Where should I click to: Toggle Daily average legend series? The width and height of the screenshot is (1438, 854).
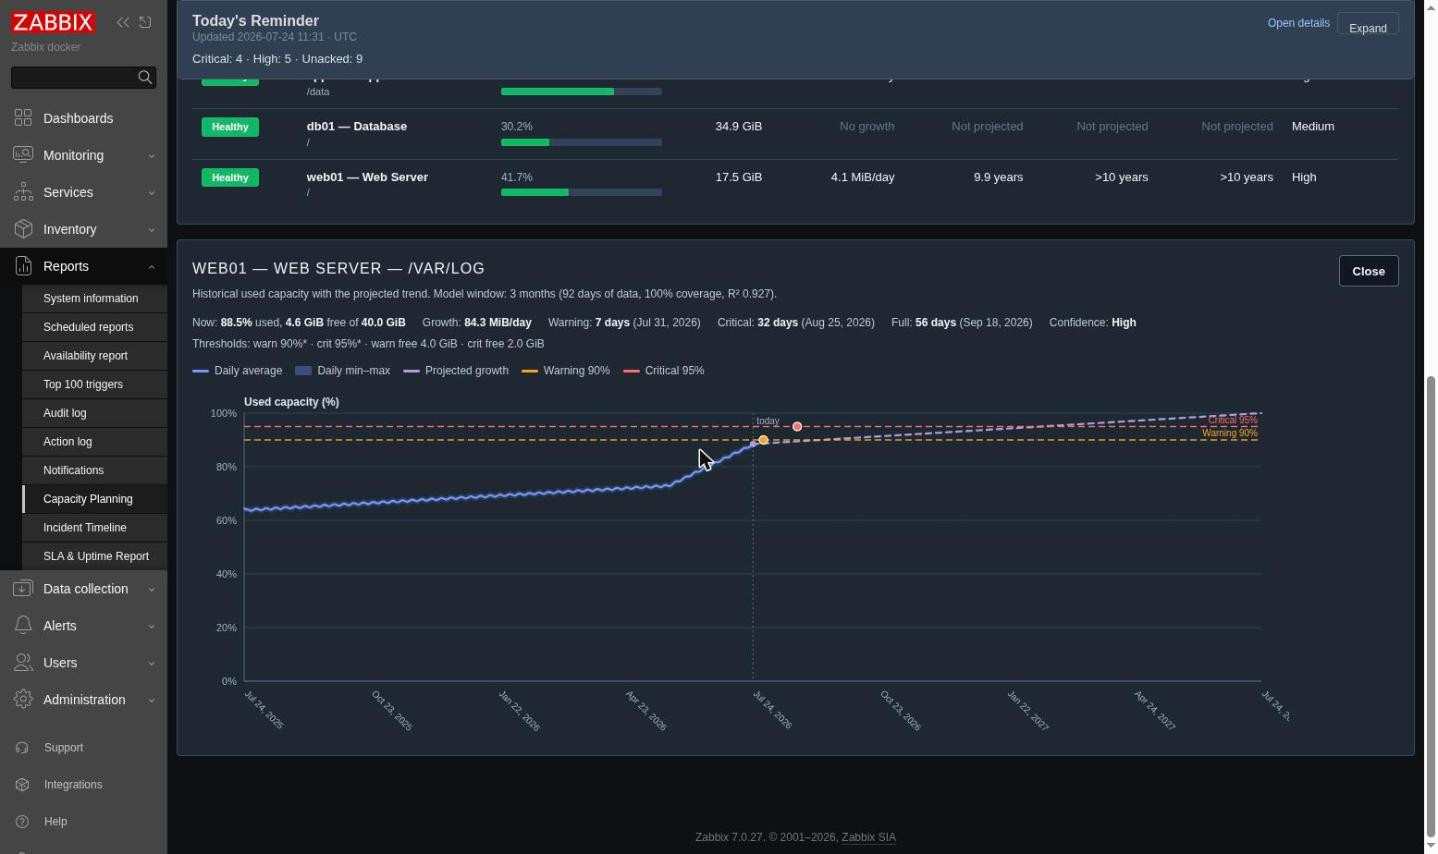point(237,371)
